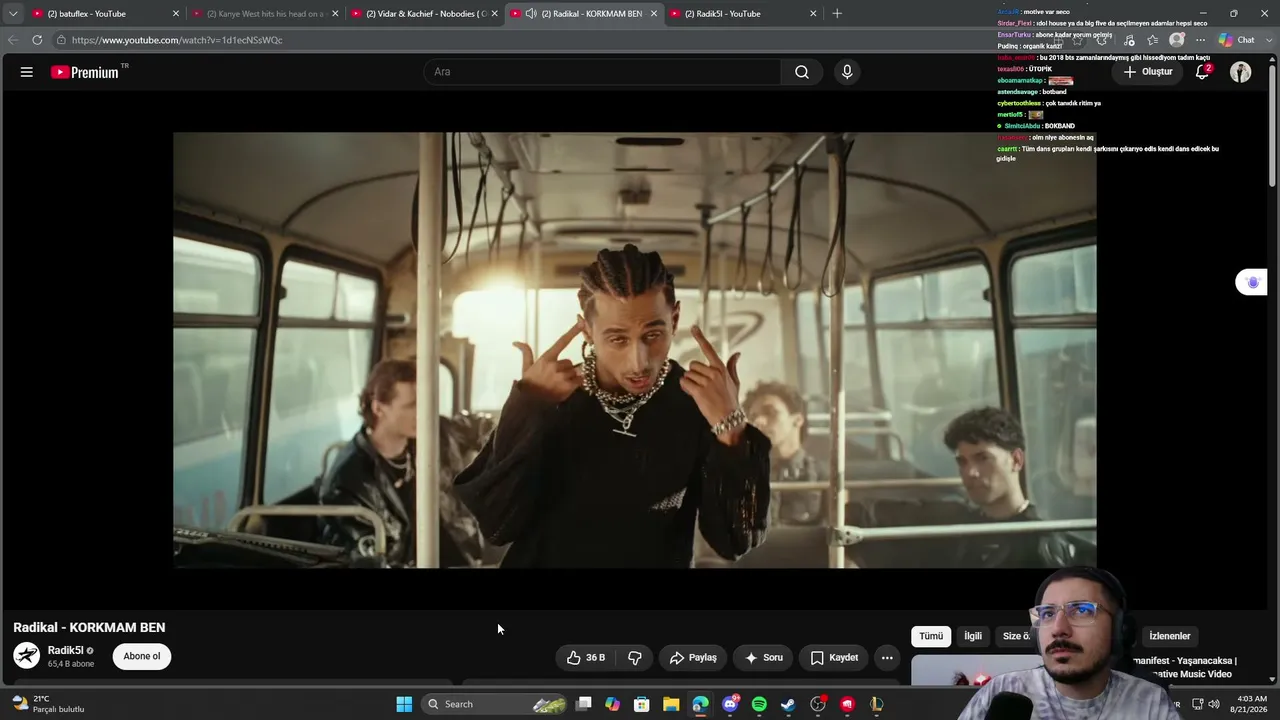Open Steam from taskbar
Image resolution: width=1280 pixels, height=720 pixels.
point(788,704)
